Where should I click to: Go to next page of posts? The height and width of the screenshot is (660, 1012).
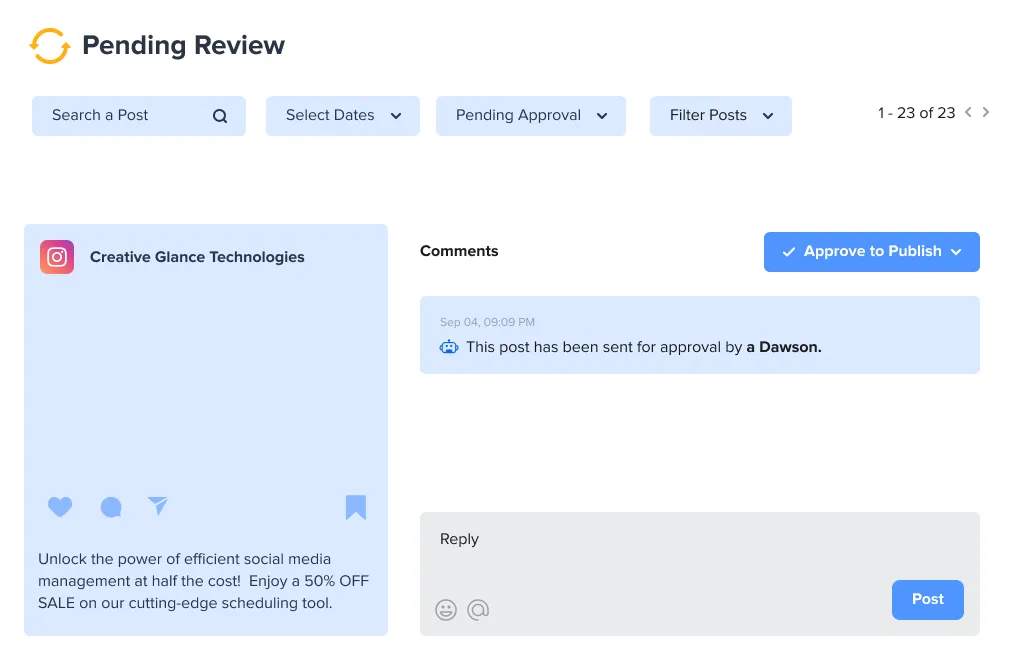coord(986,112)
